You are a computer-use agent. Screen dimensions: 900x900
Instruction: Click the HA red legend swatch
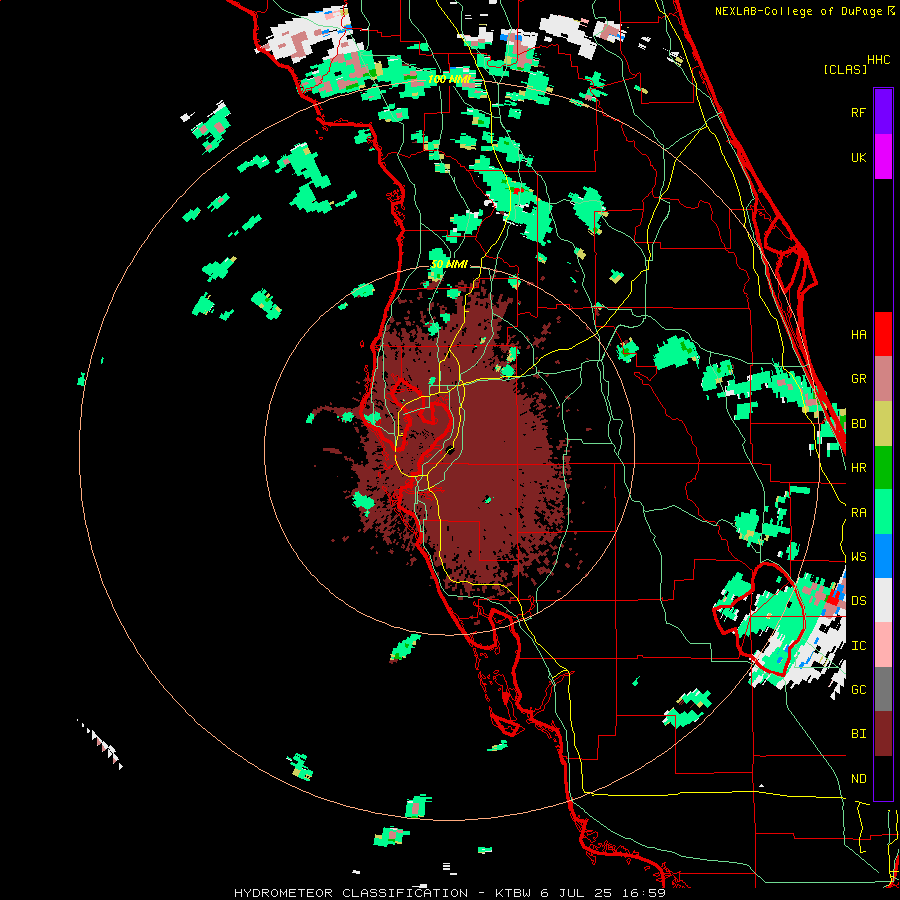[x=883, y=334]
